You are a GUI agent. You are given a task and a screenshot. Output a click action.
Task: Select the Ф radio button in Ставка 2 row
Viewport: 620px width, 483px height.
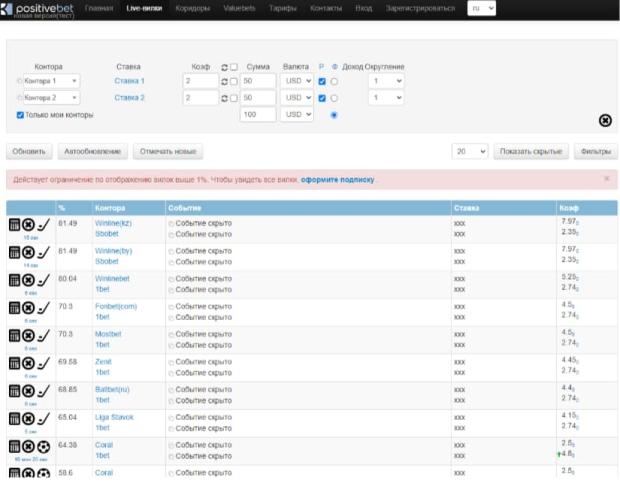tap(334, 98)
